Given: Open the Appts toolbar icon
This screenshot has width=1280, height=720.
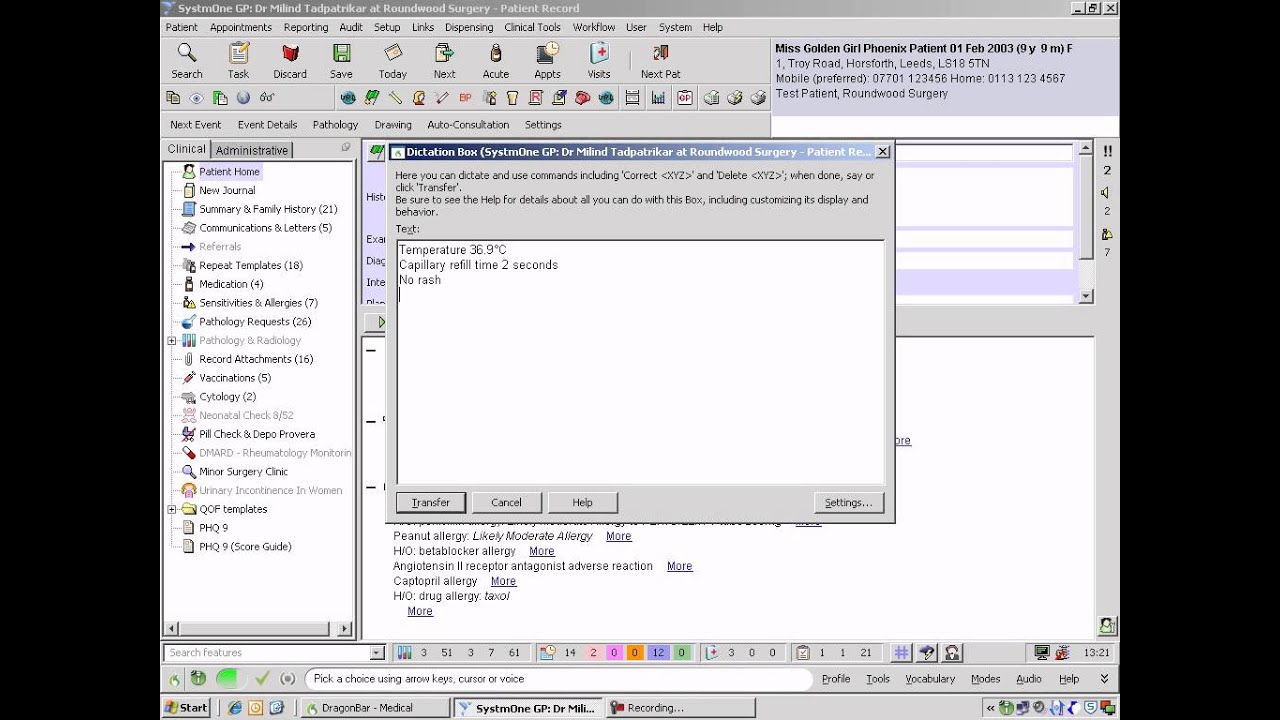Looking at the screenshot, I should point(548,61).
